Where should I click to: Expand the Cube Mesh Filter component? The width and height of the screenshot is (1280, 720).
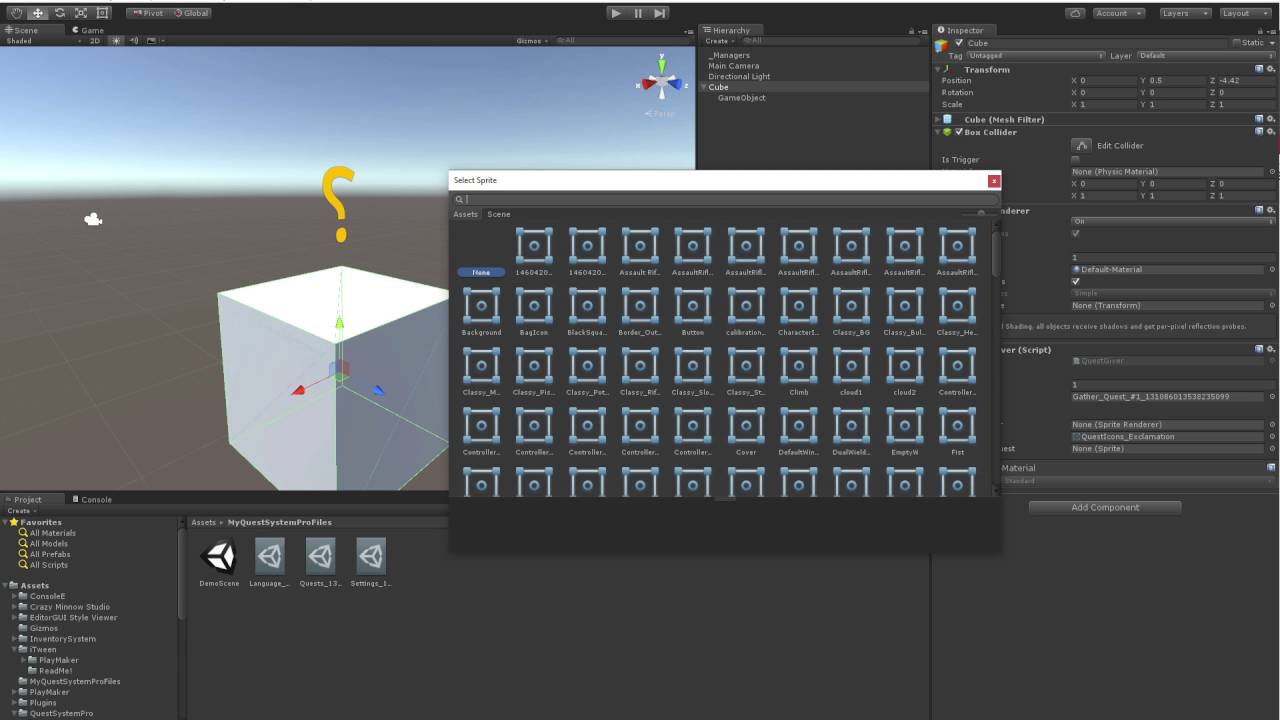pyautogui.click(x=938, y=119)
